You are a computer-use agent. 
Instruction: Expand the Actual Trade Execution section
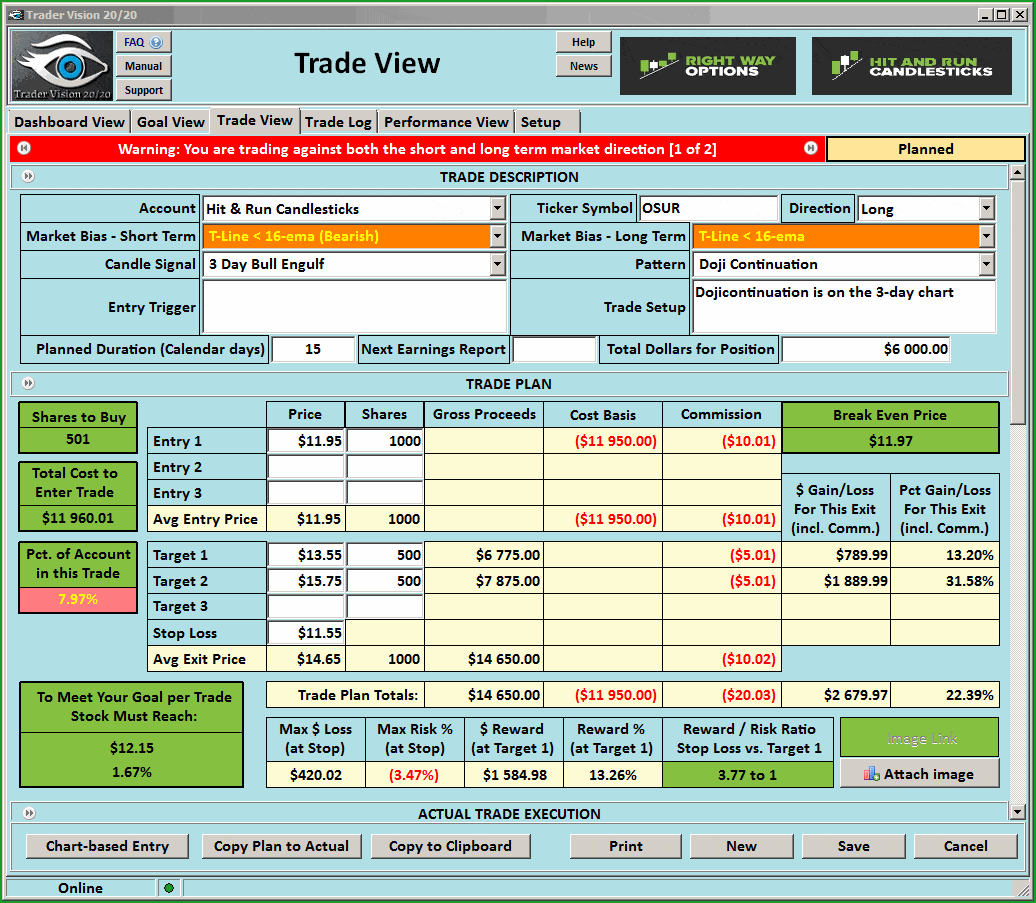pos(28,813)
